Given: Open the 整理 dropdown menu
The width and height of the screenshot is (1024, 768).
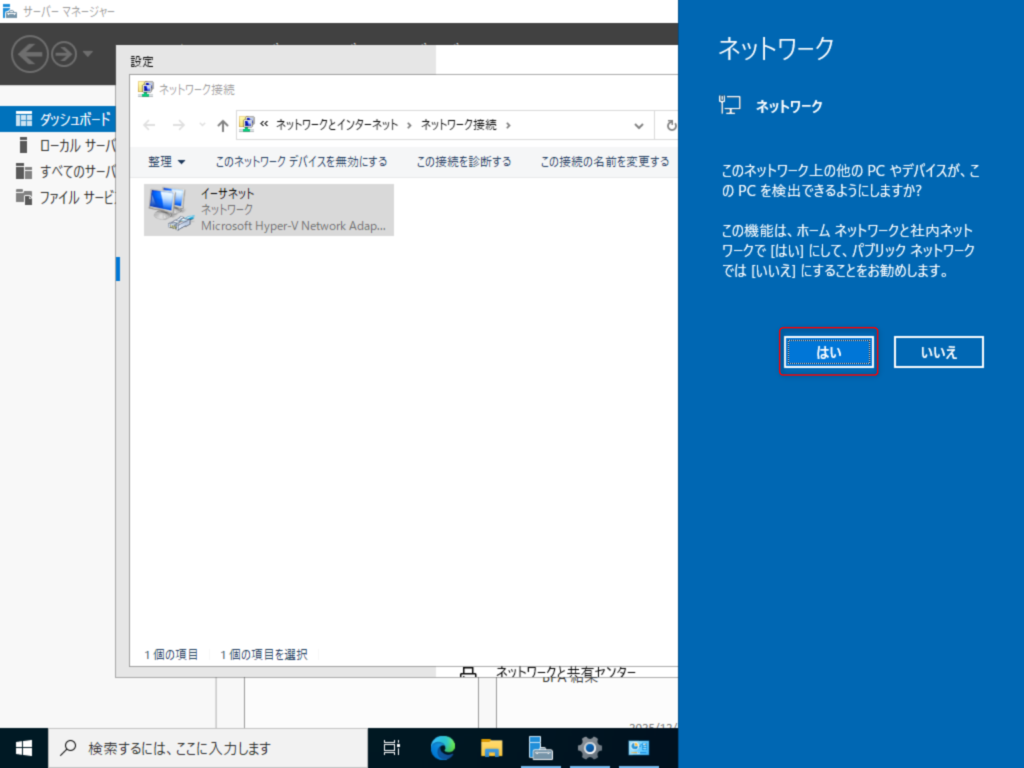Looking at the screenshot, I should coord(166,161).
